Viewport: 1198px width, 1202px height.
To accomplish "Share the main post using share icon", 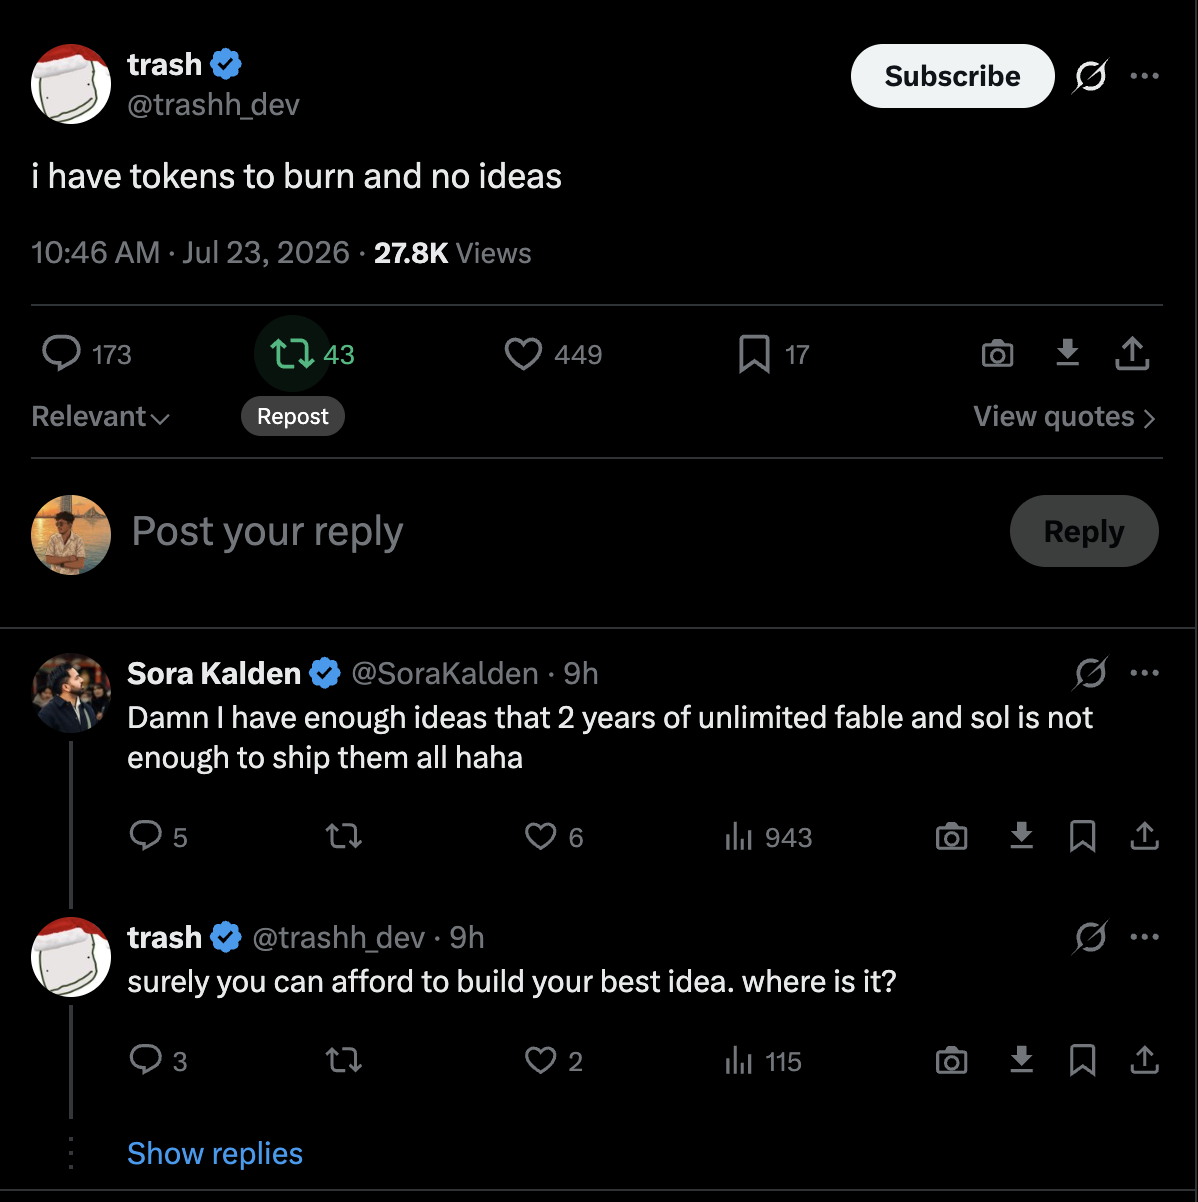I will (1132, 353).
